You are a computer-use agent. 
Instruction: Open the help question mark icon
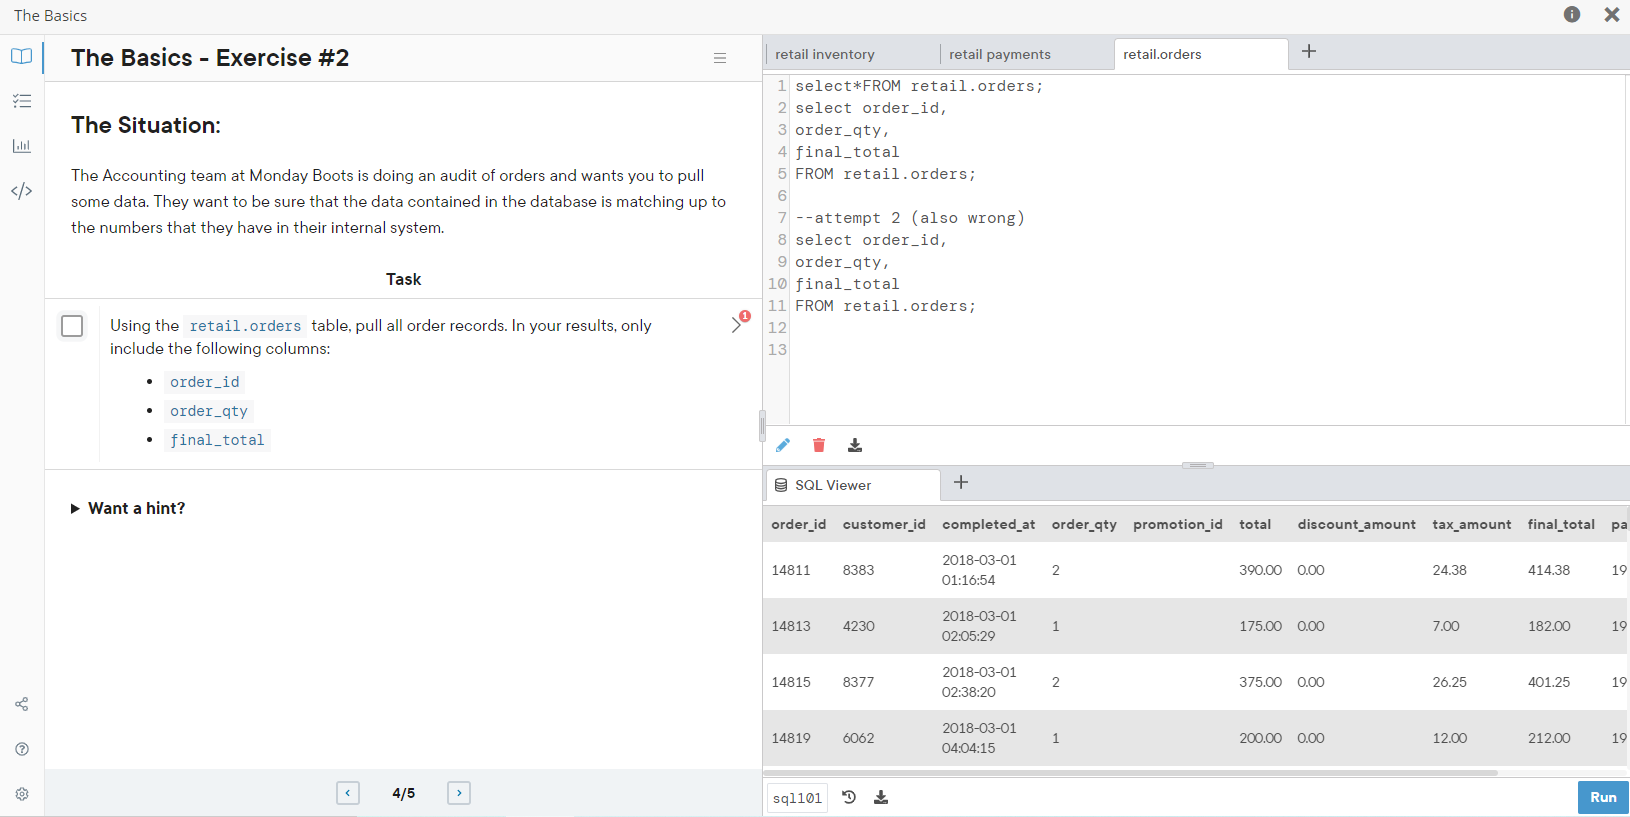pos(22,749)
